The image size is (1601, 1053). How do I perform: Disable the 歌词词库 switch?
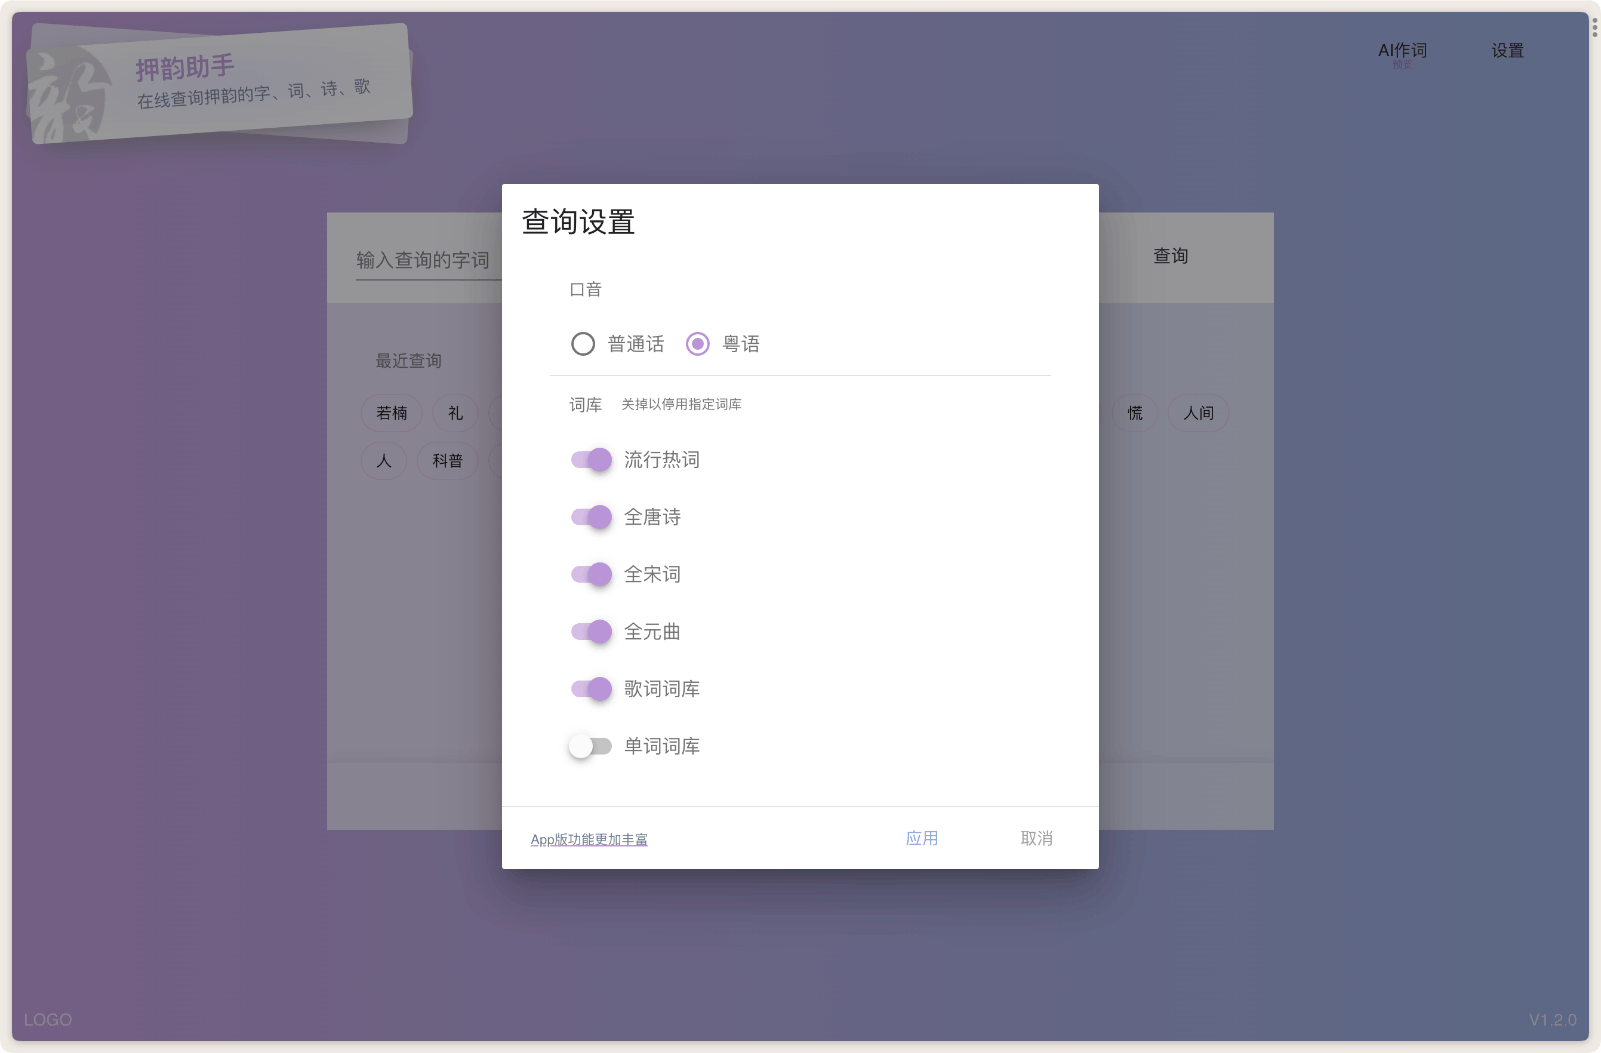591,688
